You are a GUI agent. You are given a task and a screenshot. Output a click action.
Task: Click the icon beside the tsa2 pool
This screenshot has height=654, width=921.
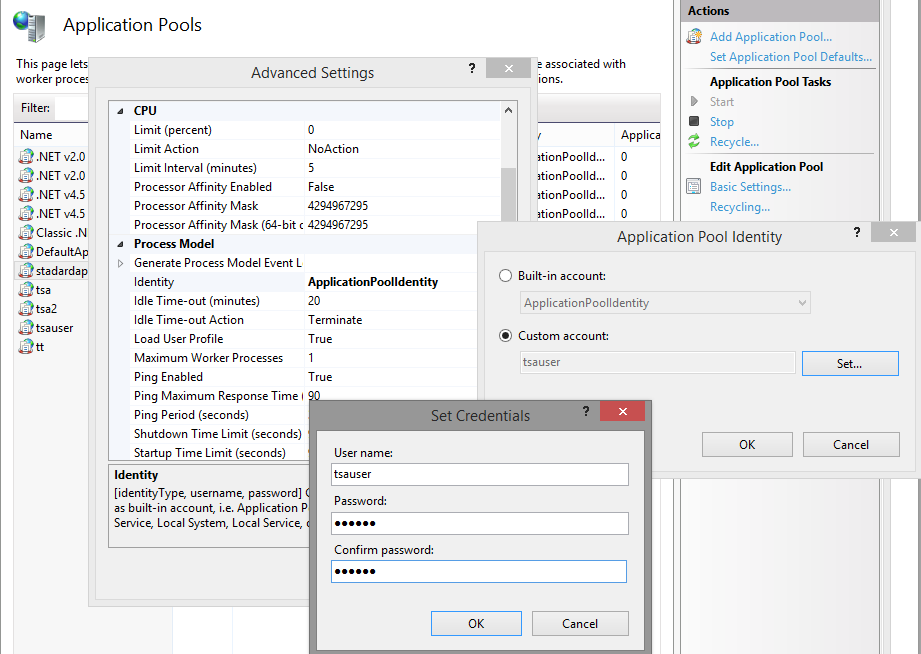(x=26, y=308)
